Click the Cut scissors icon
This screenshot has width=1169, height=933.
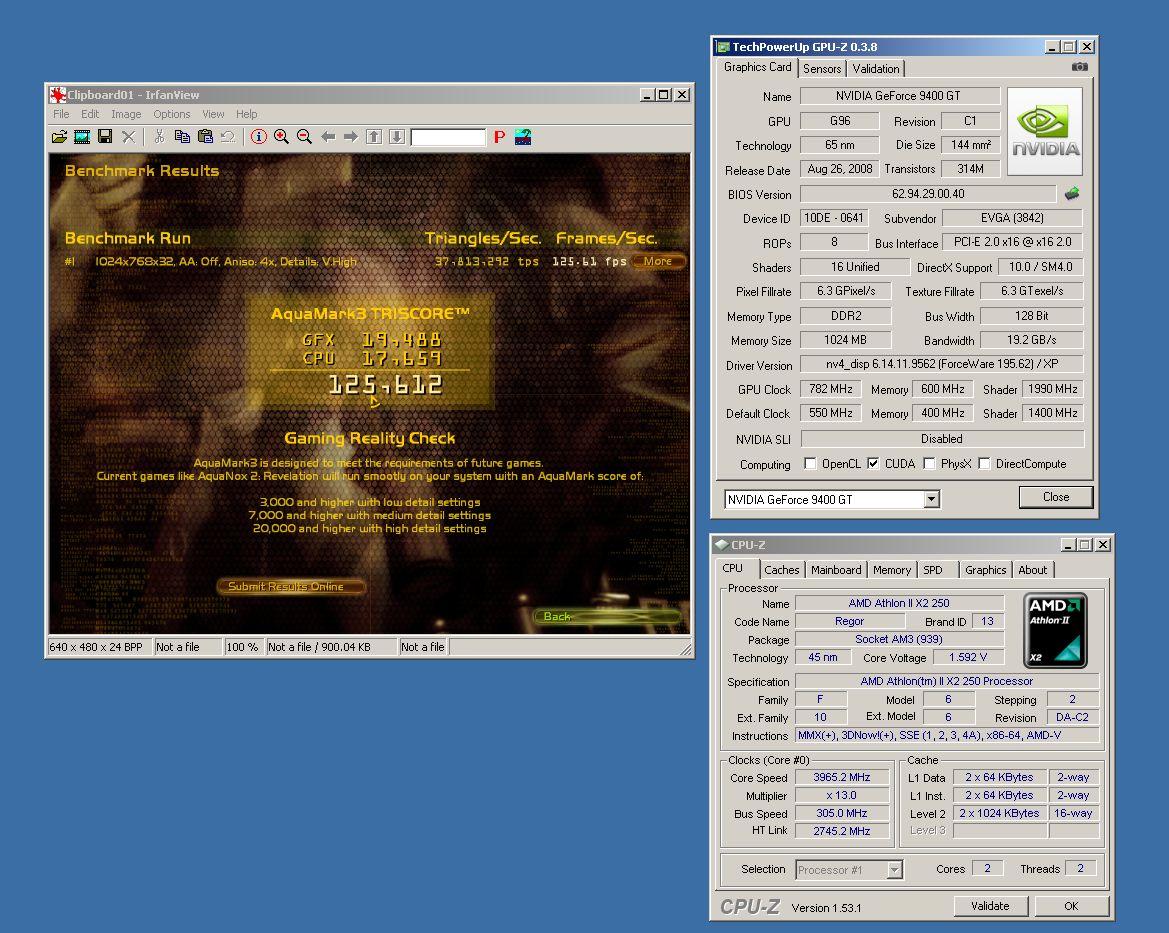159,136
